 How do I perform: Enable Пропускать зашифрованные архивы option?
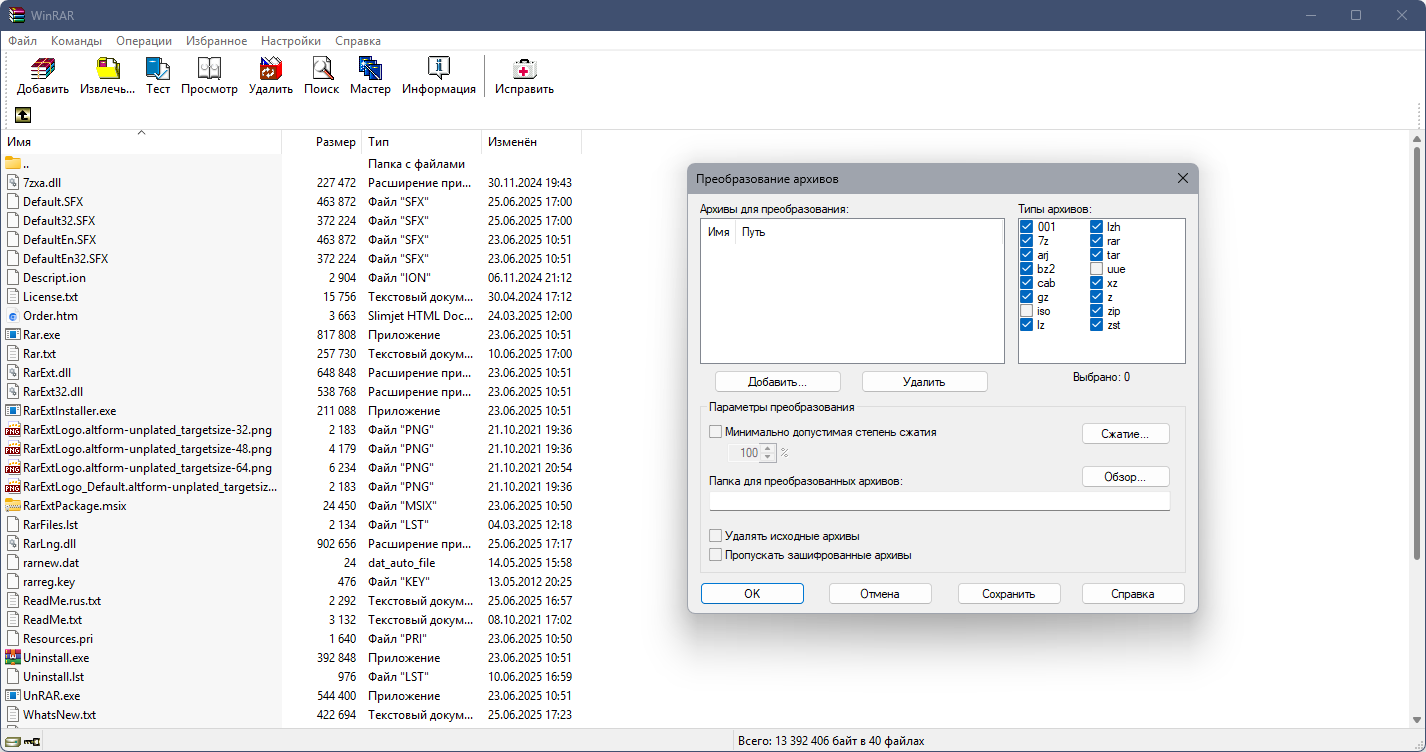click(715, 555)
